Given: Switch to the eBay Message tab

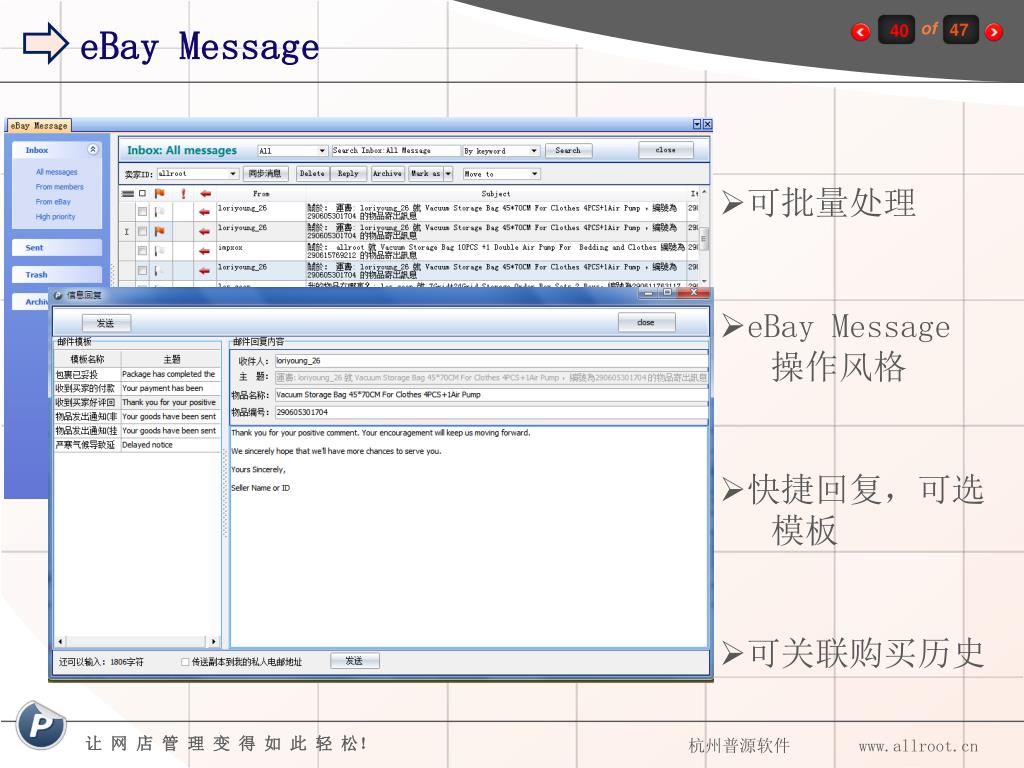Looking at the screenshot, I should tap(39, 125).
